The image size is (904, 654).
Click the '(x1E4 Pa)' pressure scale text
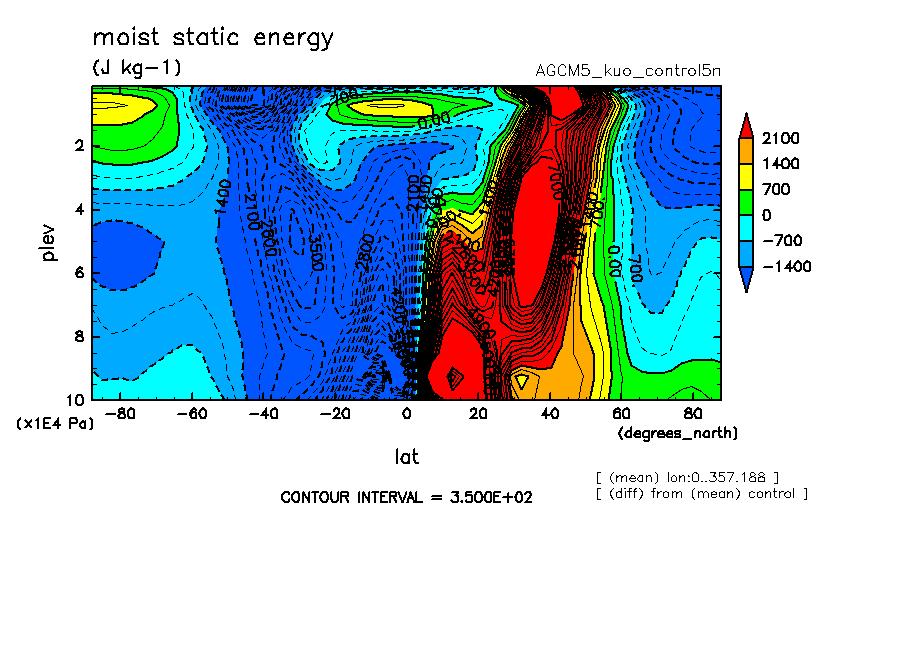[55, 423]
